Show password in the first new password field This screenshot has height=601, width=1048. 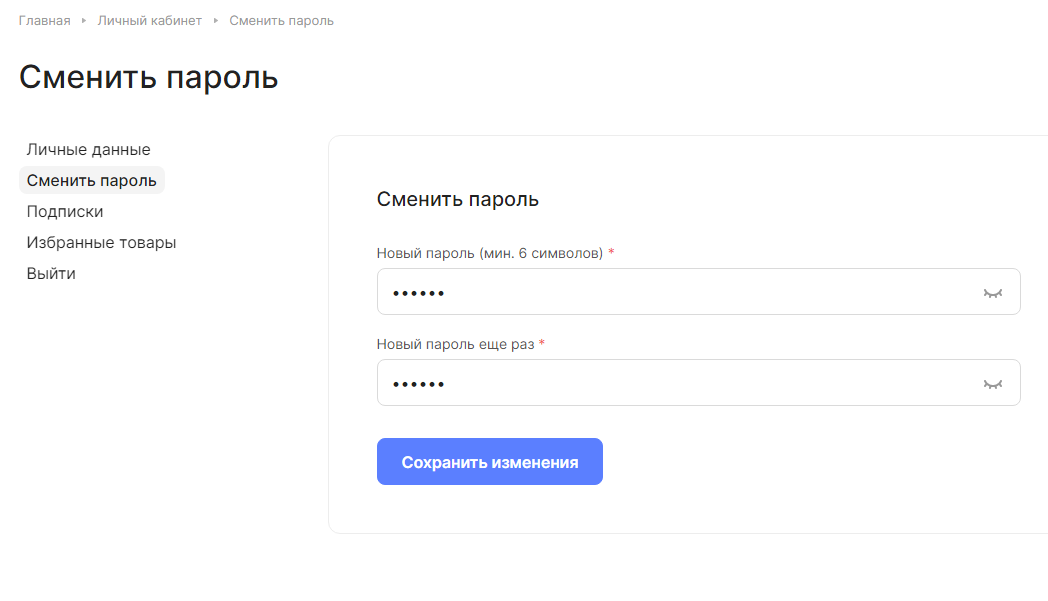[x=993, y=293]
